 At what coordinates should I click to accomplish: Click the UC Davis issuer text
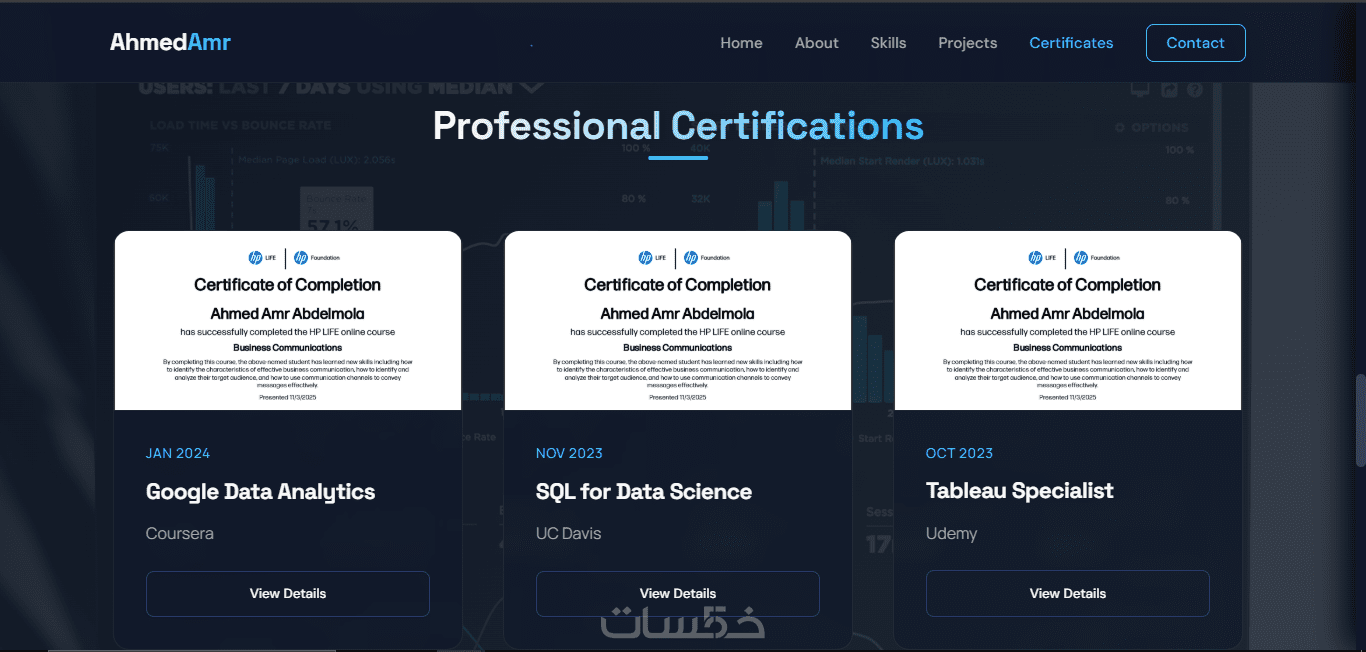click(569, 533)
